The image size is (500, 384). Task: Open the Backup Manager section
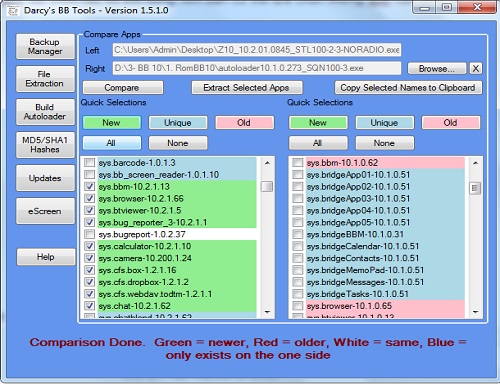point(45,47)
